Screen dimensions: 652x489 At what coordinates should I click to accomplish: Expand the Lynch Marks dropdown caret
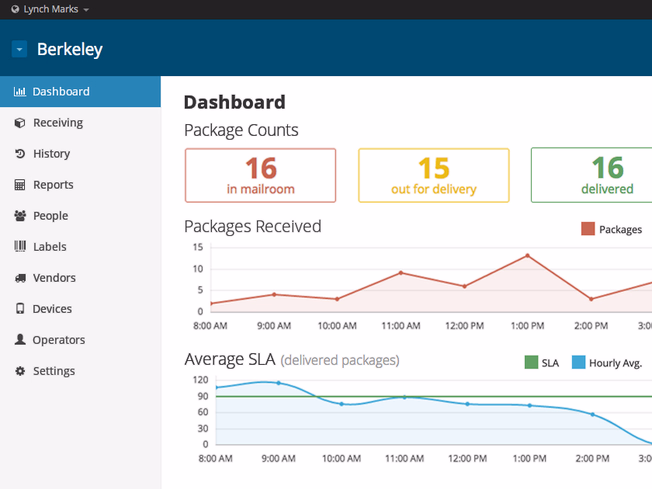coord(86,10)
